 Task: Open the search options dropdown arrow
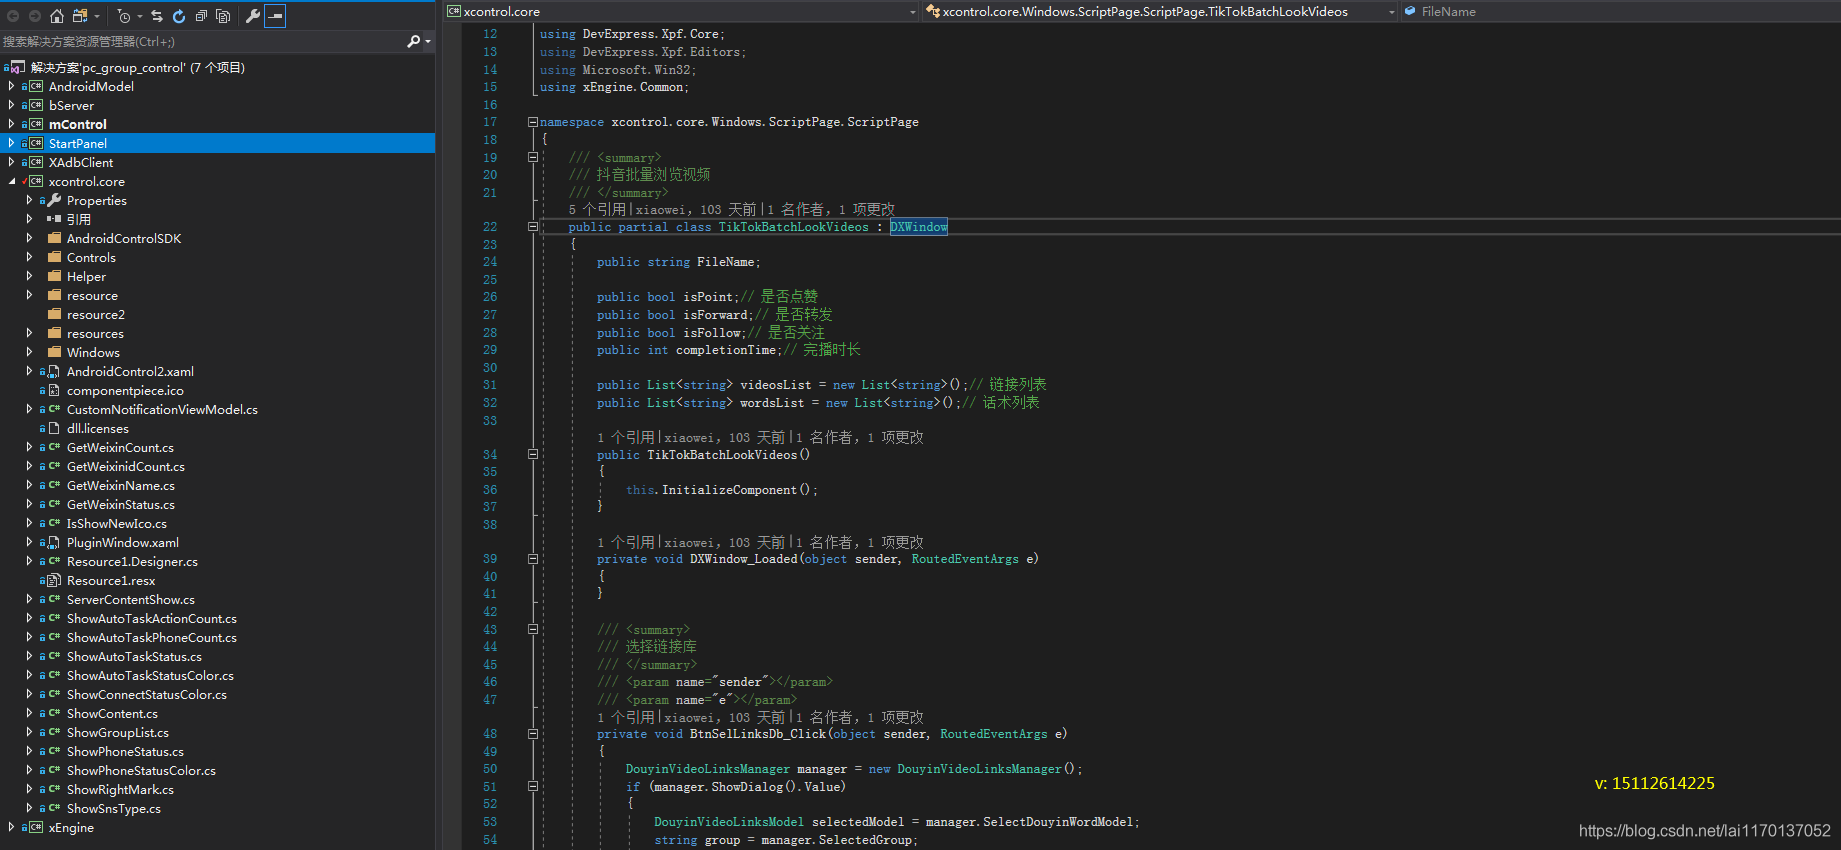(x=428, y=42)
